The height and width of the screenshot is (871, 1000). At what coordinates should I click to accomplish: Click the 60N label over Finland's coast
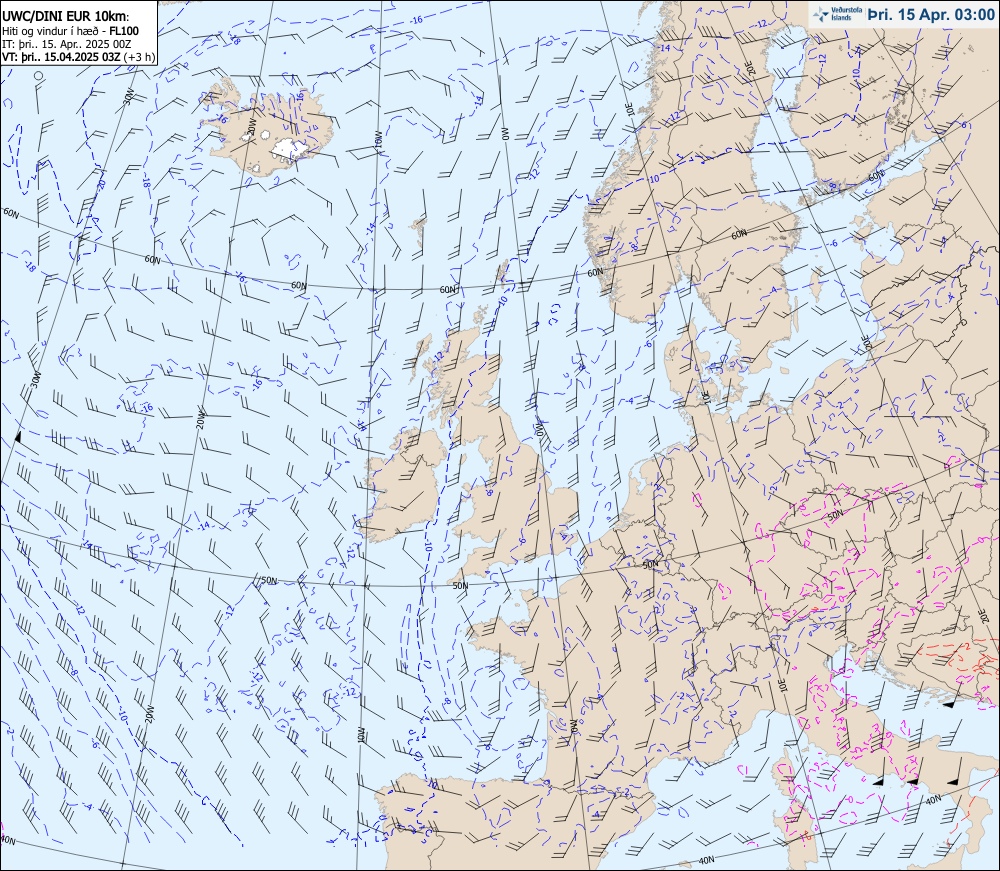tap(876, 175)
